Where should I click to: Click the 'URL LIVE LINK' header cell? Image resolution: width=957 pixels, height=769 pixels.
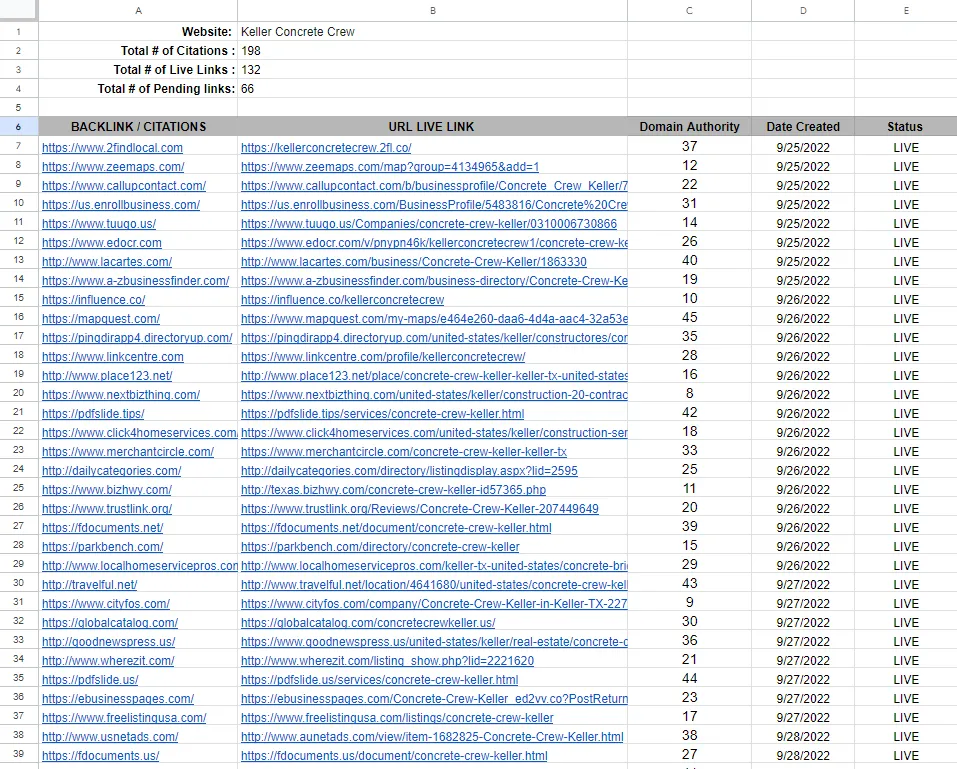433,126
